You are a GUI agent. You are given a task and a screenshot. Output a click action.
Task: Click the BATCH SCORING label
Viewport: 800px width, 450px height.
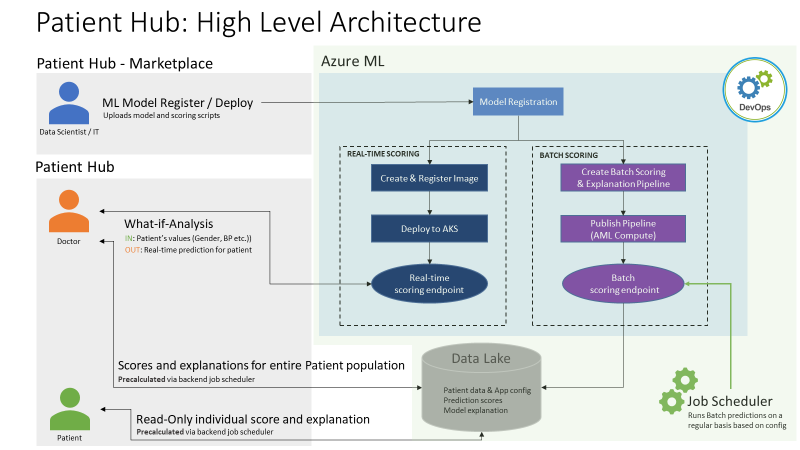[569, 155]
